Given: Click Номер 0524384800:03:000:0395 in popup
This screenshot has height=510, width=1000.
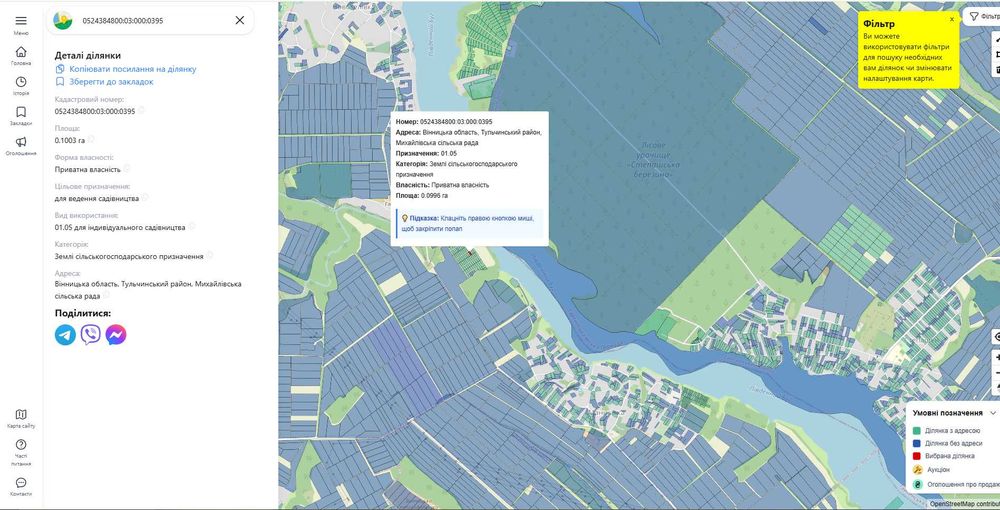Looking at the screenshot, I should tap(444, 122).
